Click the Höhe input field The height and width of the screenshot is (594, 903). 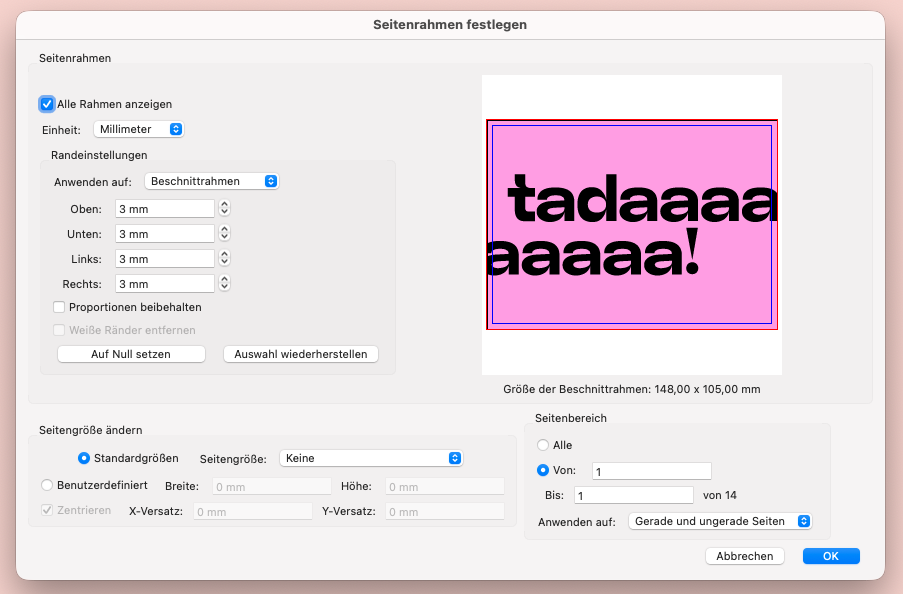coord(445,487)
